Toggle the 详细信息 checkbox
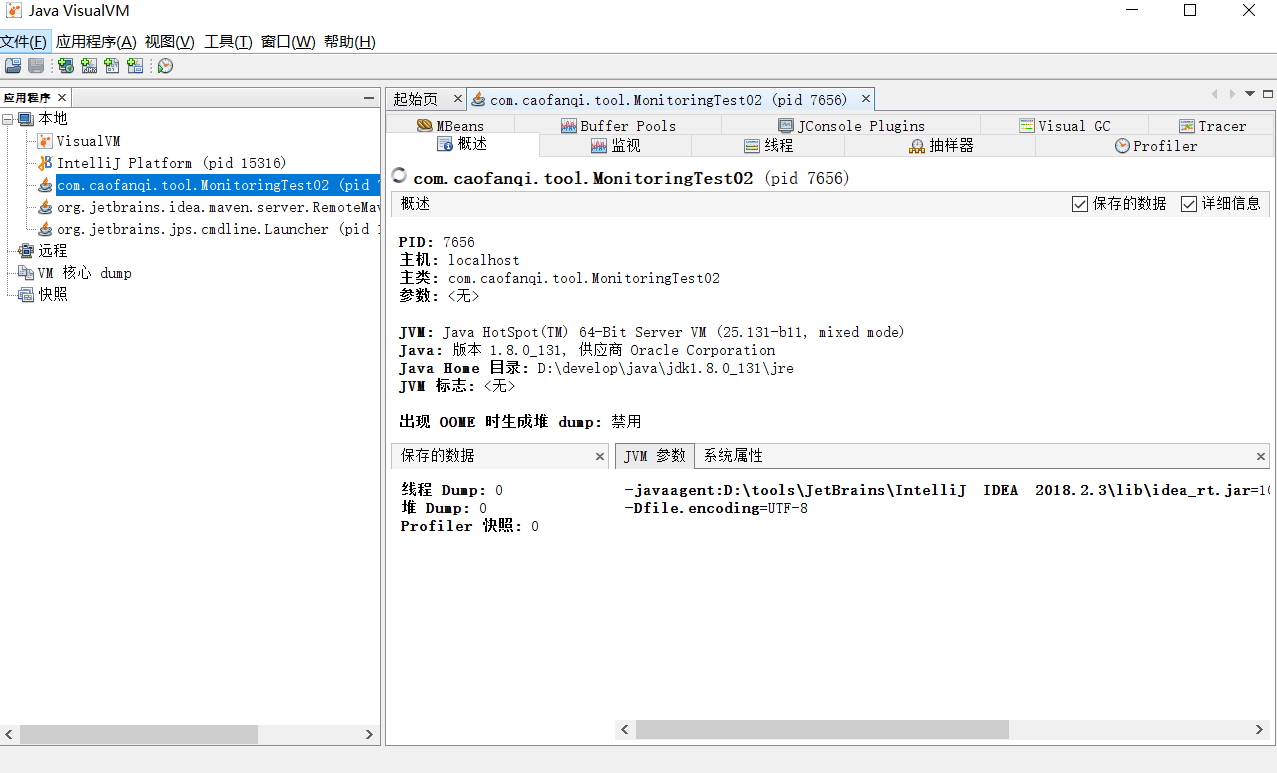The width and height of the screenshot is (1277, 773). [x=1189, y=203]
